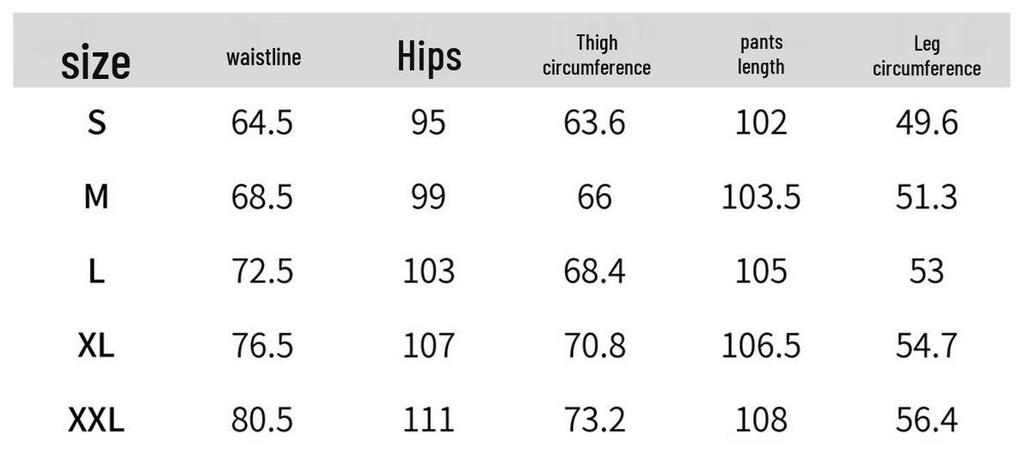The height and width of the screenshot is (472, 1024).
Task: Click the "pants length" column header
Action: 761,55
